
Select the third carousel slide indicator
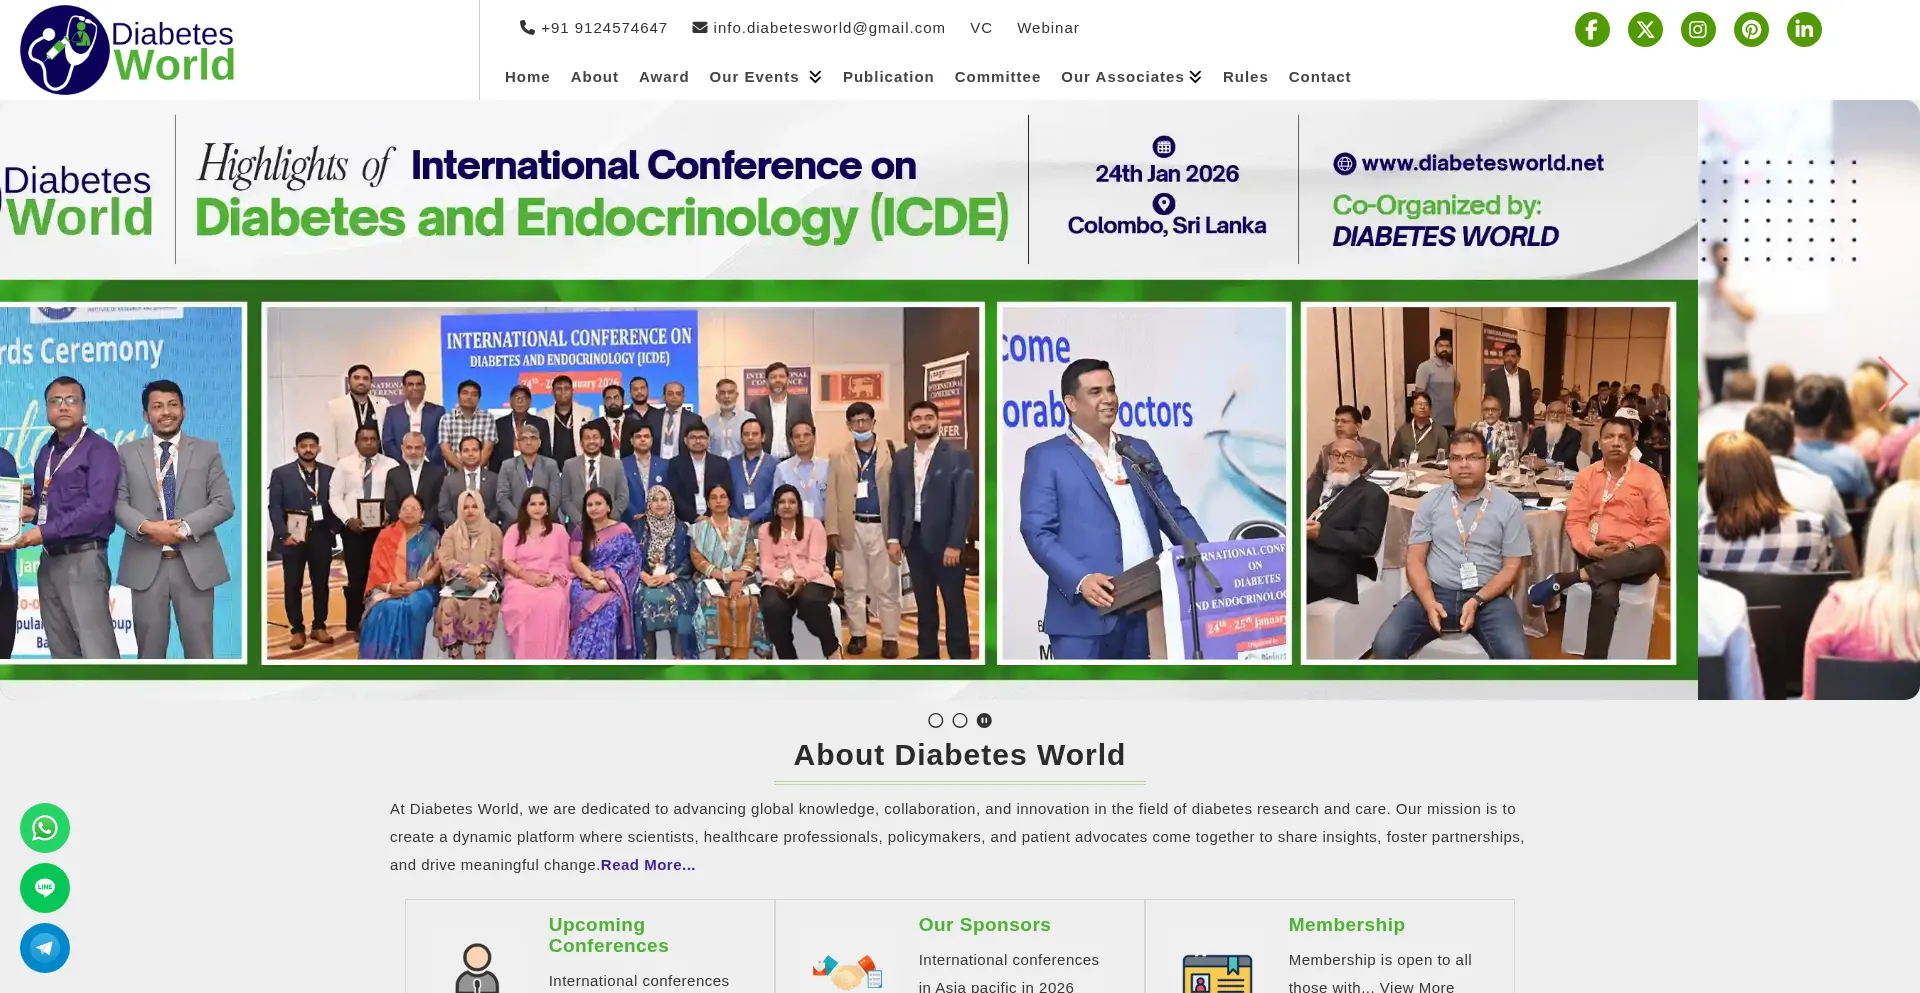984,720
